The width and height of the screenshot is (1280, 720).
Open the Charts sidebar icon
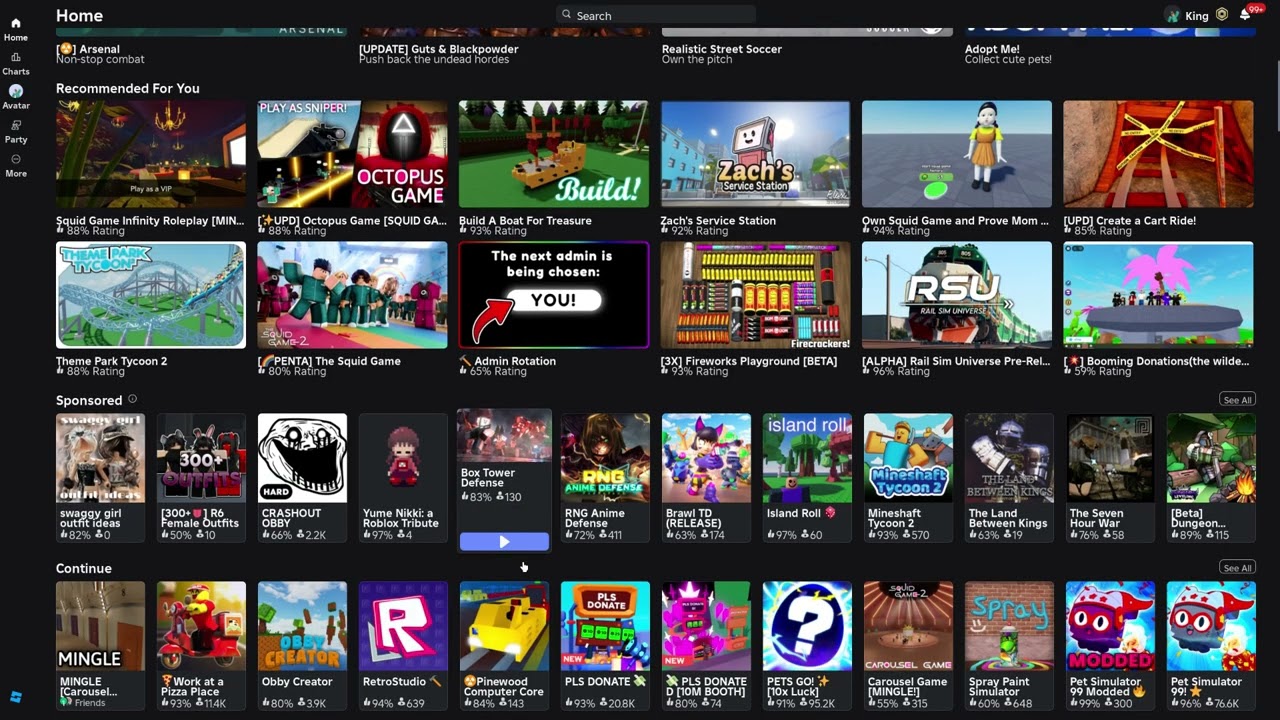tap(15, 57)
